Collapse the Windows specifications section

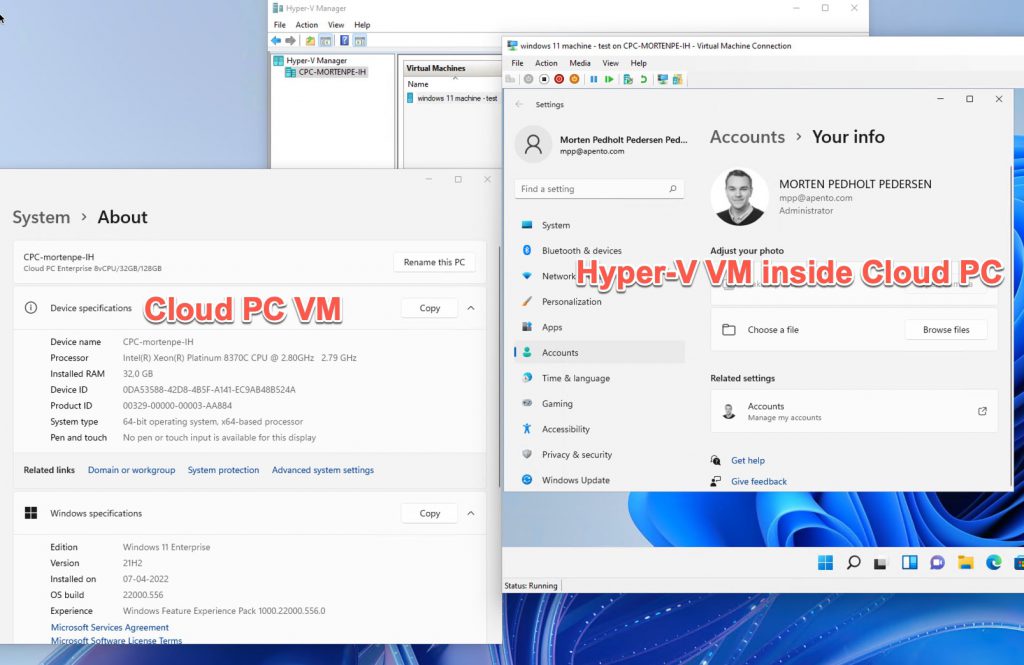(x=471, y=513)
